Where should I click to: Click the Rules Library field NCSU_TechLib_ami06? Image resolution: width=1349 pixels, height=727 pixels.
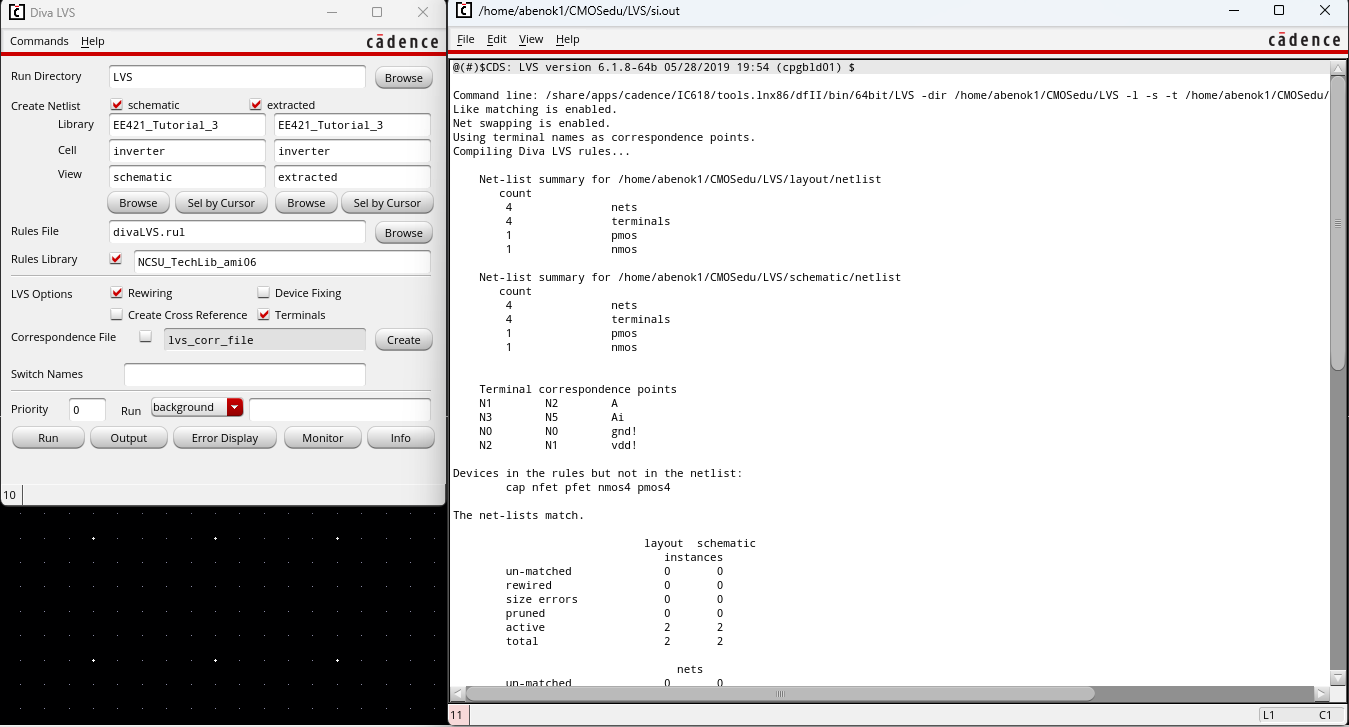282,262
